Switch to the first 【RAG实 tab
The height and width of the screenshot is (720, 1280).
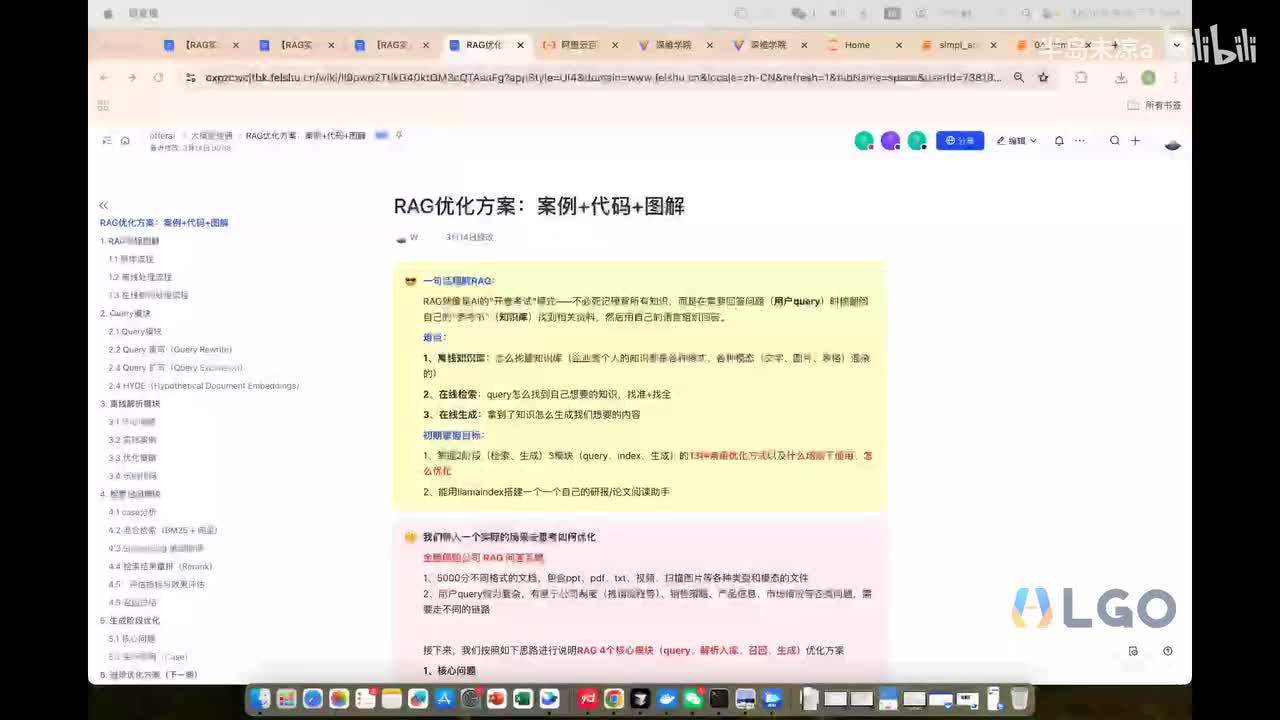201,45
